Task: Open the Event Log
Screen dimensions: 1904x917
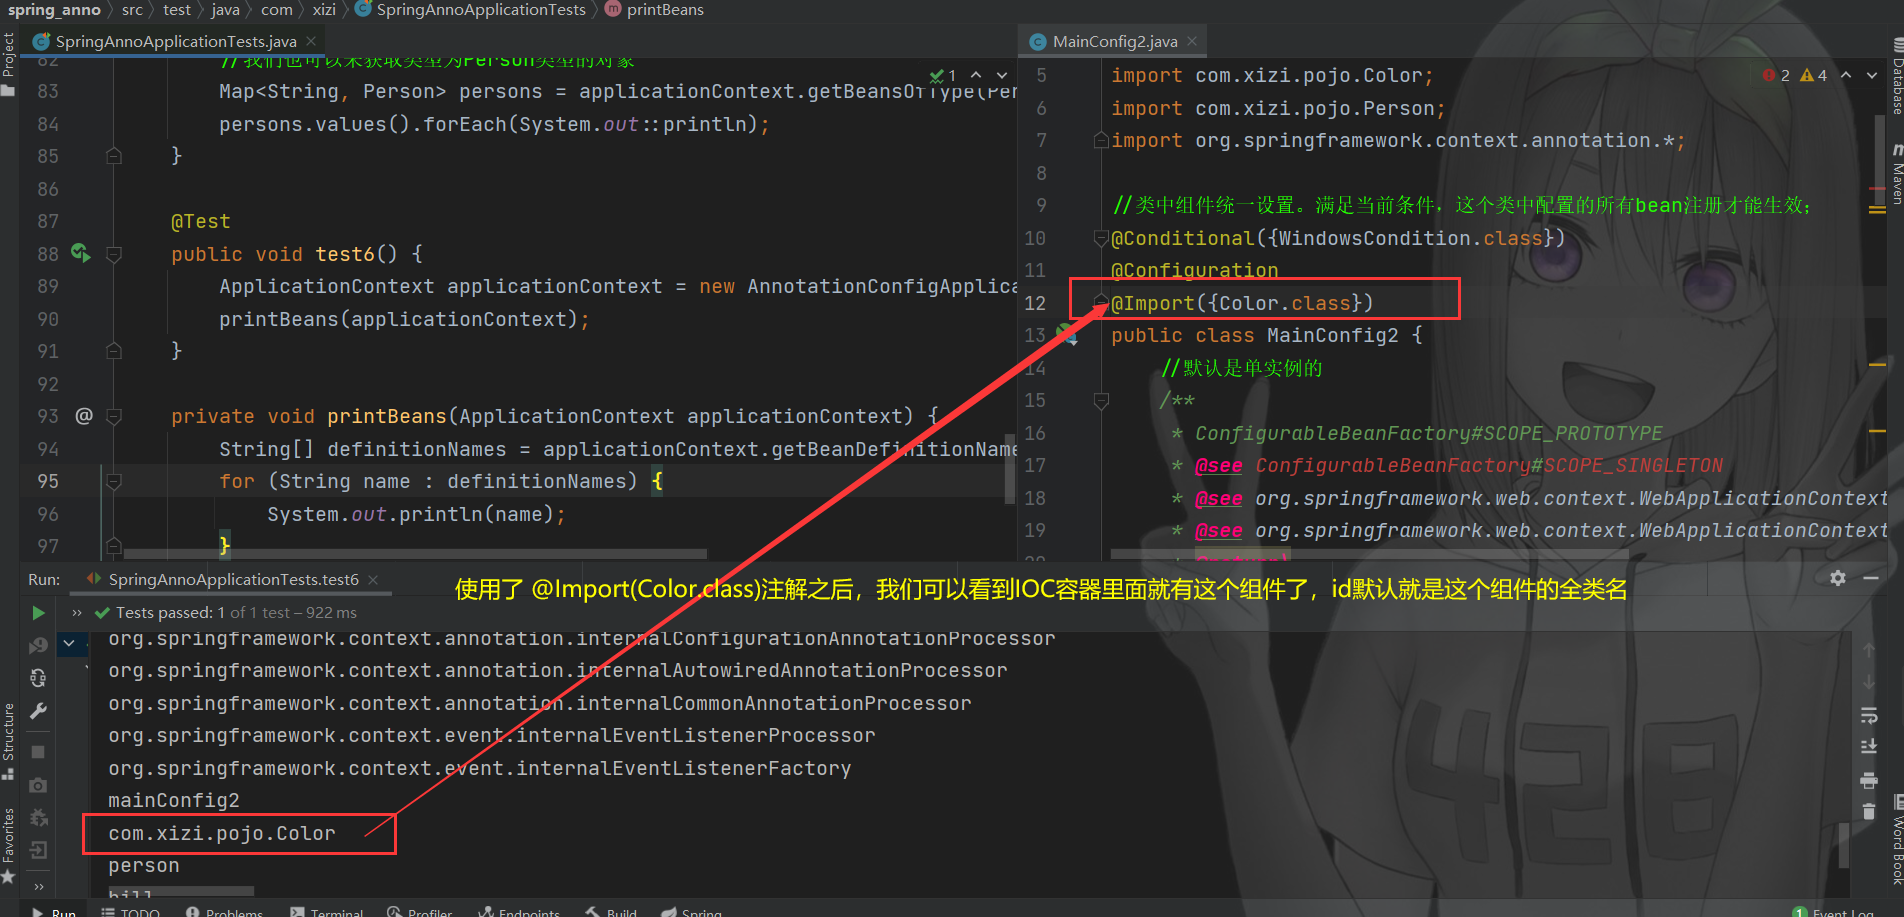Action: (1833, 911)
